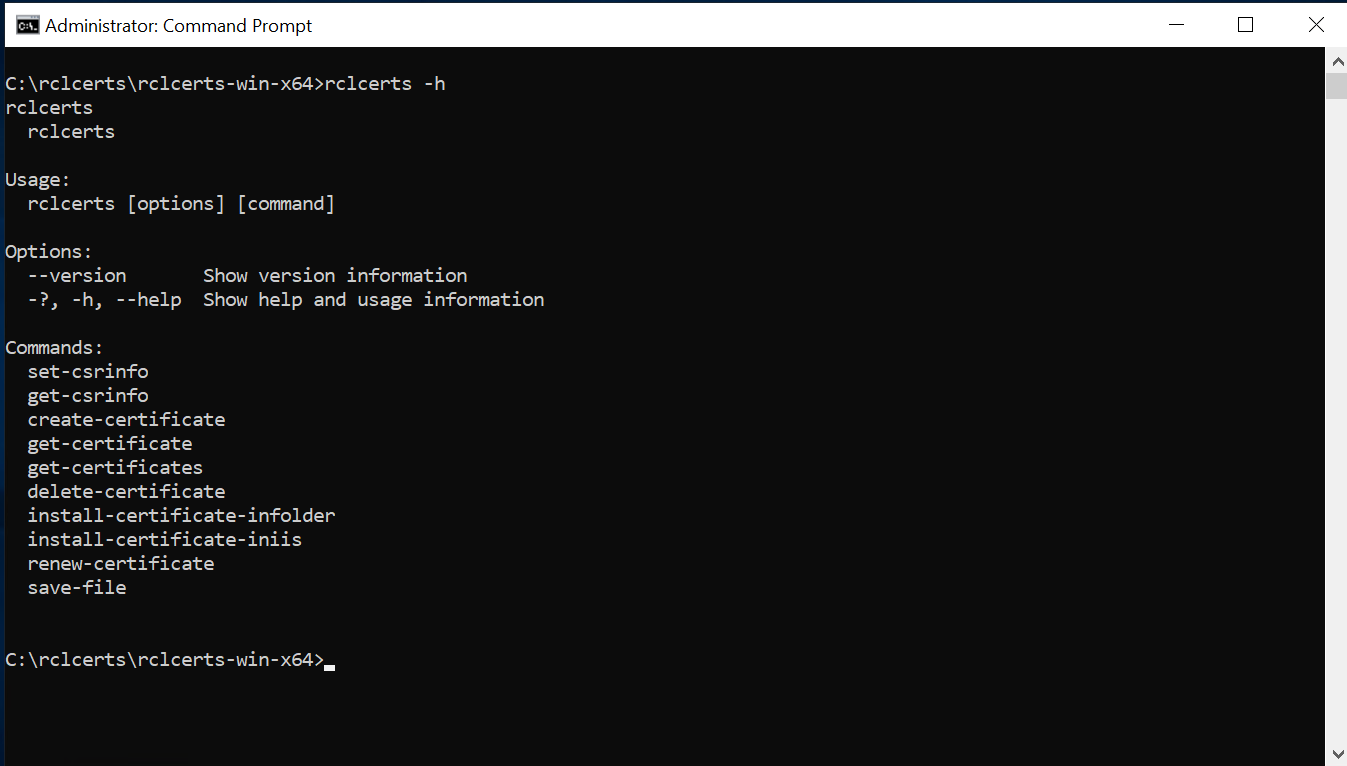1347x766 pixels.
Task: Click the Administrator: Command Prompt title text
Action: pos(179,26)
